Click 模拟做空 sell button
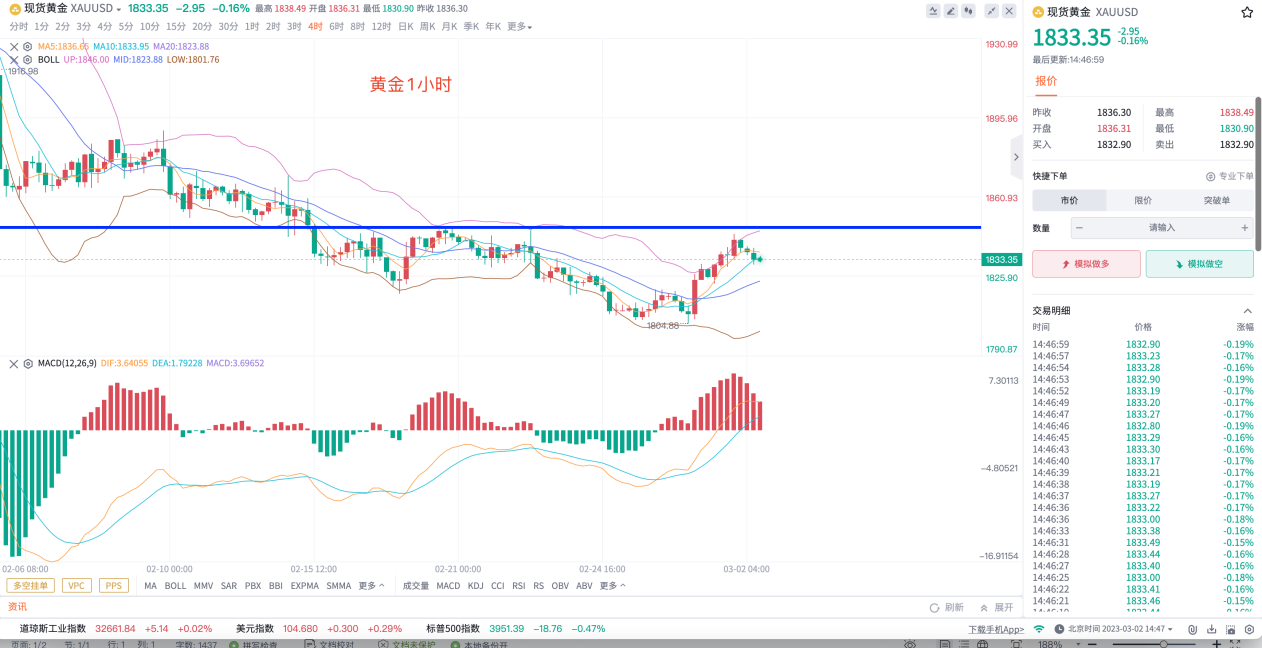This screenshot has height=648, width=1262. [1199, 264]
